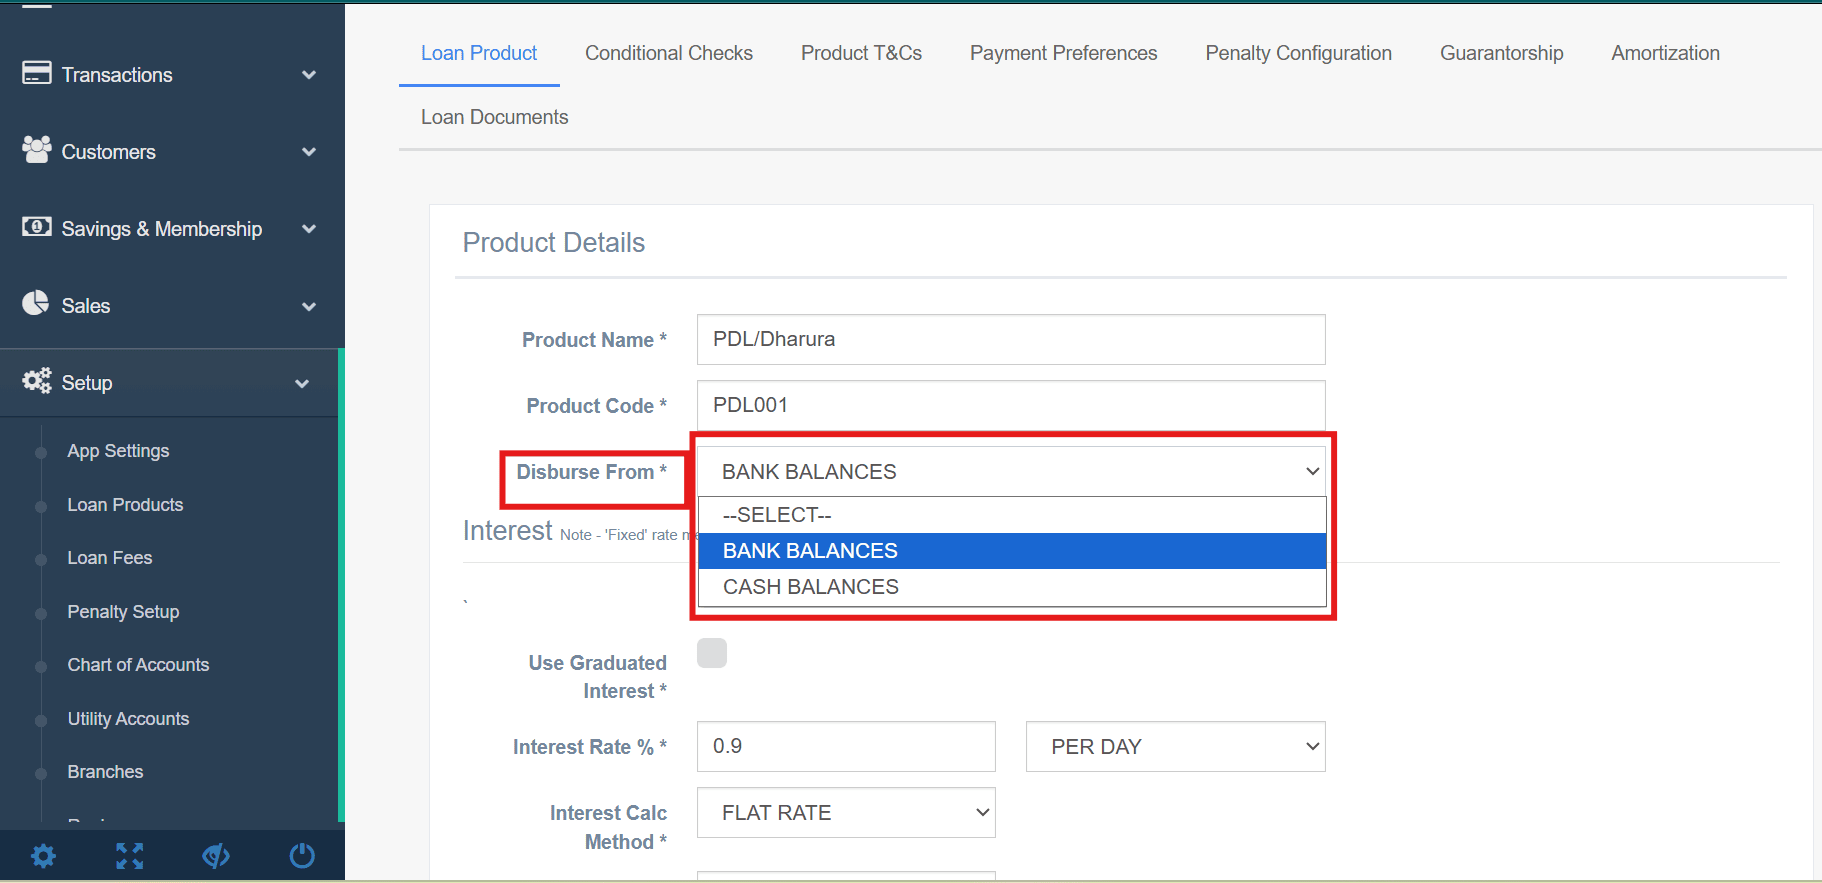
Task: Switch to Conditional Checks tab
Action: click(669, 53)
